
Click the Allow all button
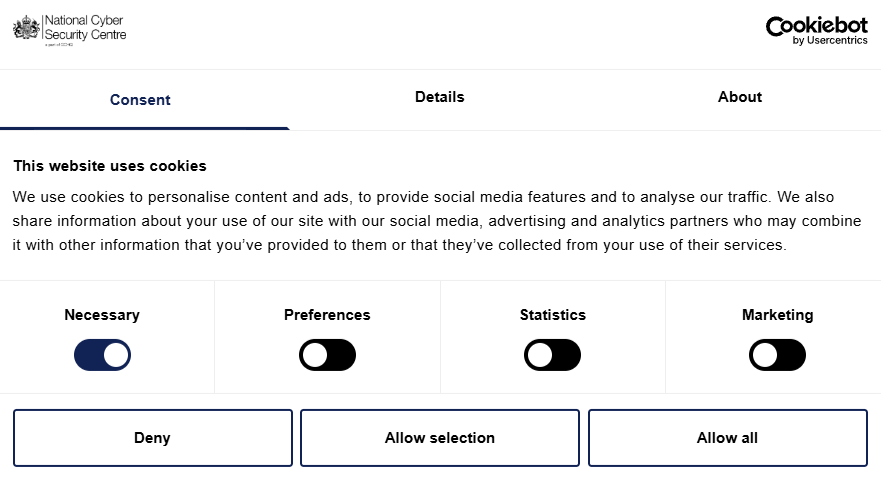(727, 438)
